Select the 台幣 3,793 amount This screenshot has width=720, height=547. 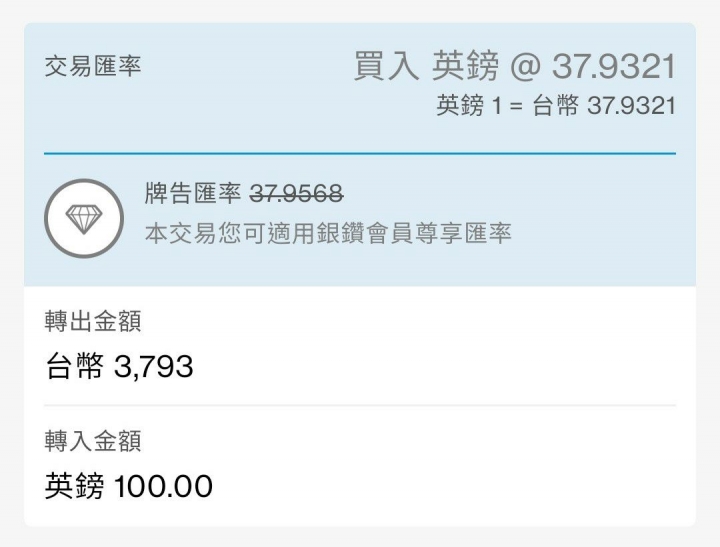119,366
